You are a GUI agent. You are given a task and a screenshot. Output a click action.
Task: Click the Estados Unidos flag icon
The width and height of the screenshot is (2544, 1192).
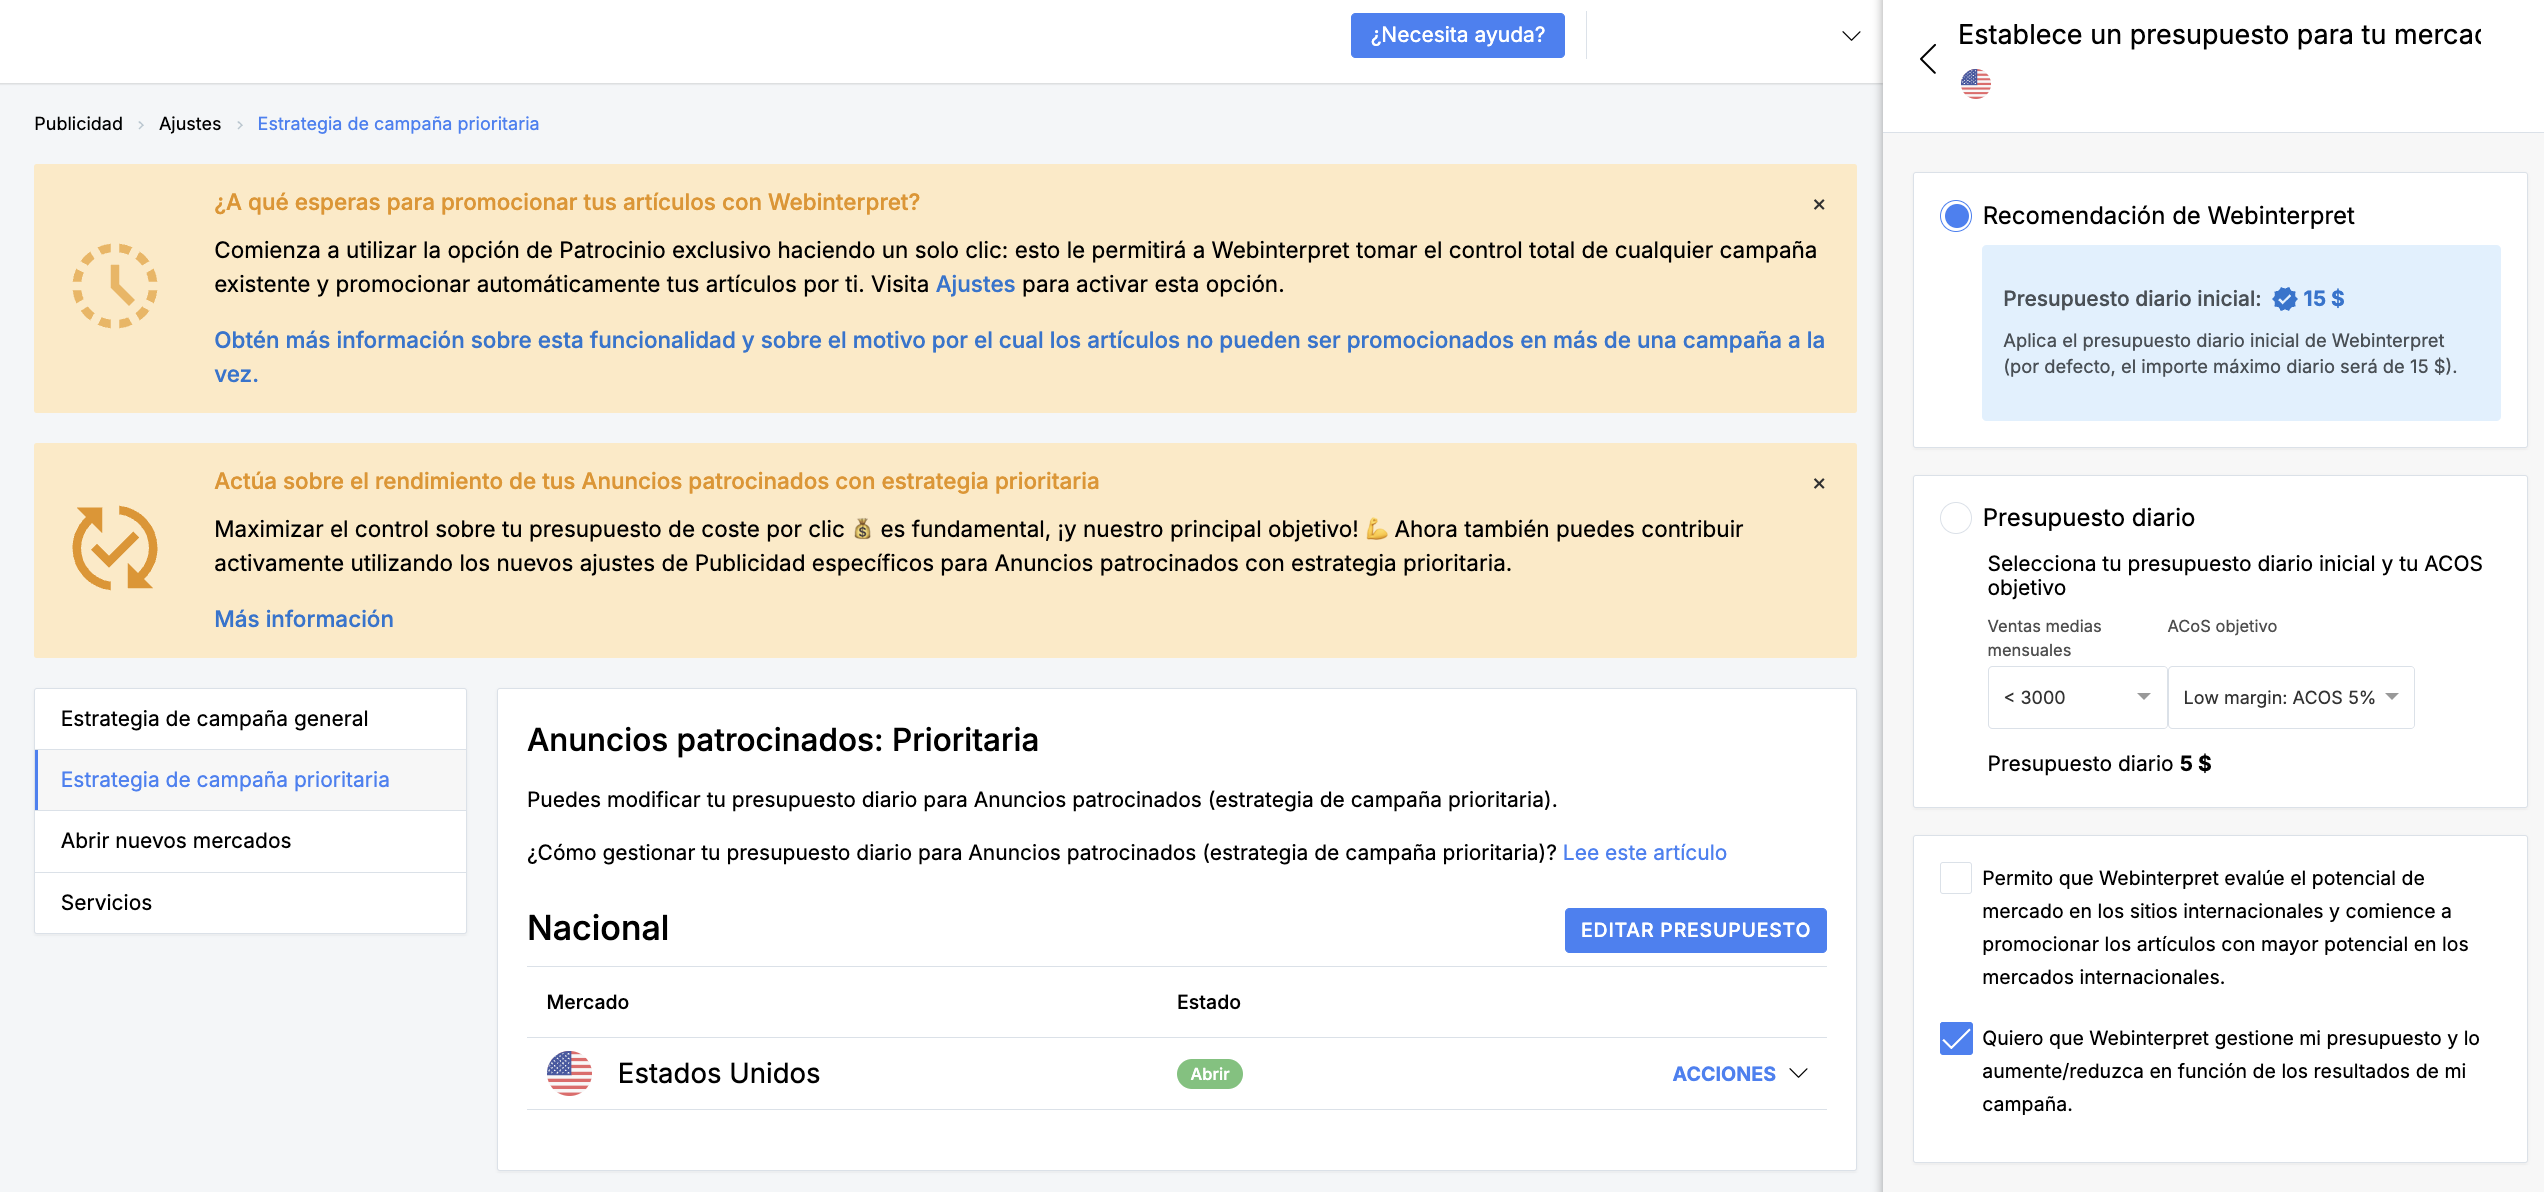pyautogui.click(x=569, y=1073)
